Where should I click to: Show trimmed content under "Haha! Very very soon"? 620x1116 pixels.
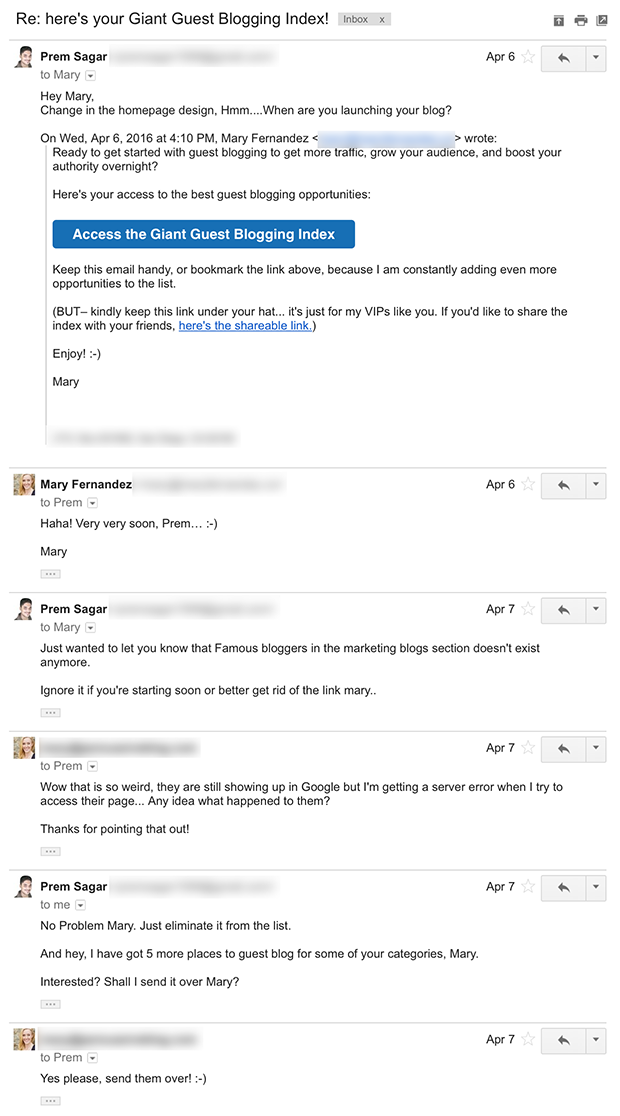(x=50, y=574)
